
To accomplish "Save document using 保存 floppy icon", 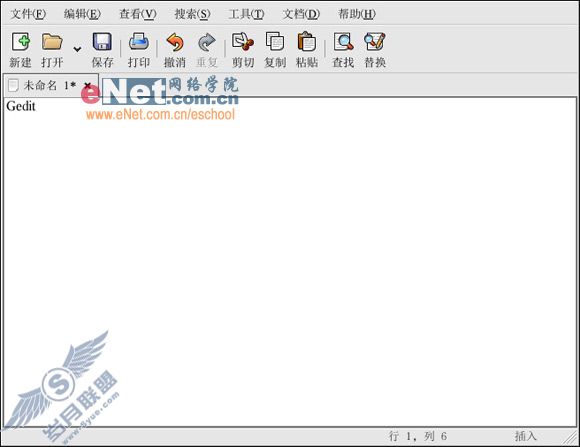I will tap(102, 41).
